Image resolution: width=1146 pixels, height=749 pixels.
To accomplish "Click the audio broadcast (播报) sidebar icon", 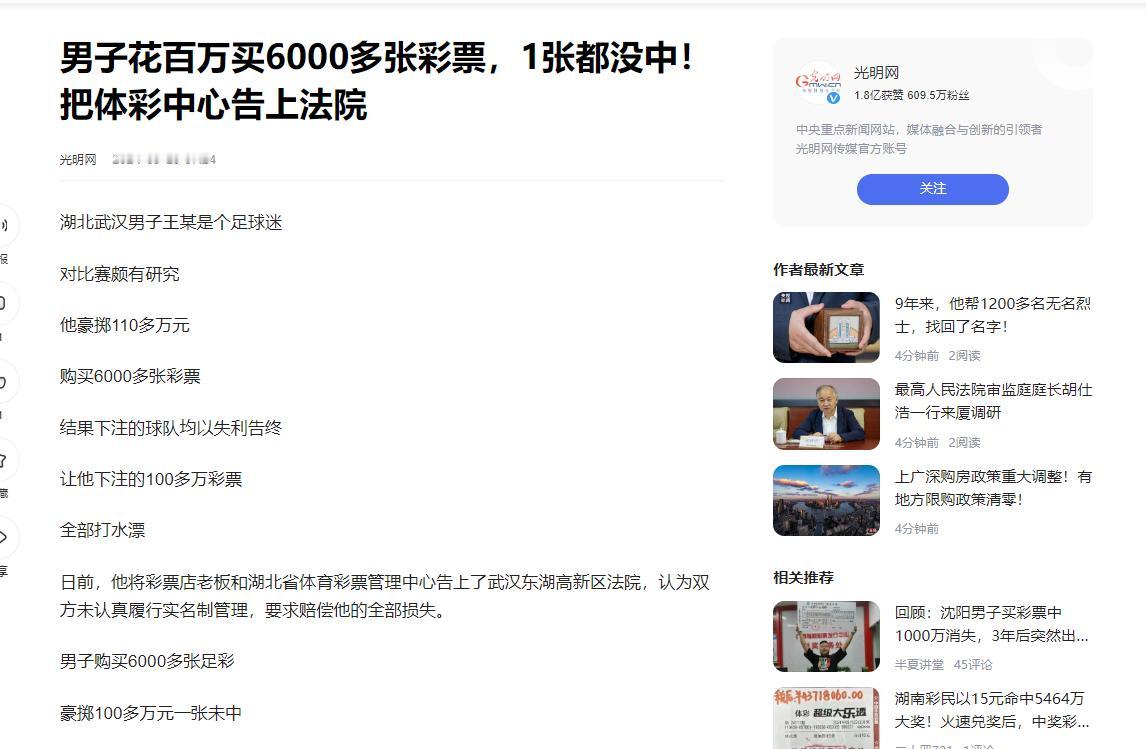I will 4,225.
